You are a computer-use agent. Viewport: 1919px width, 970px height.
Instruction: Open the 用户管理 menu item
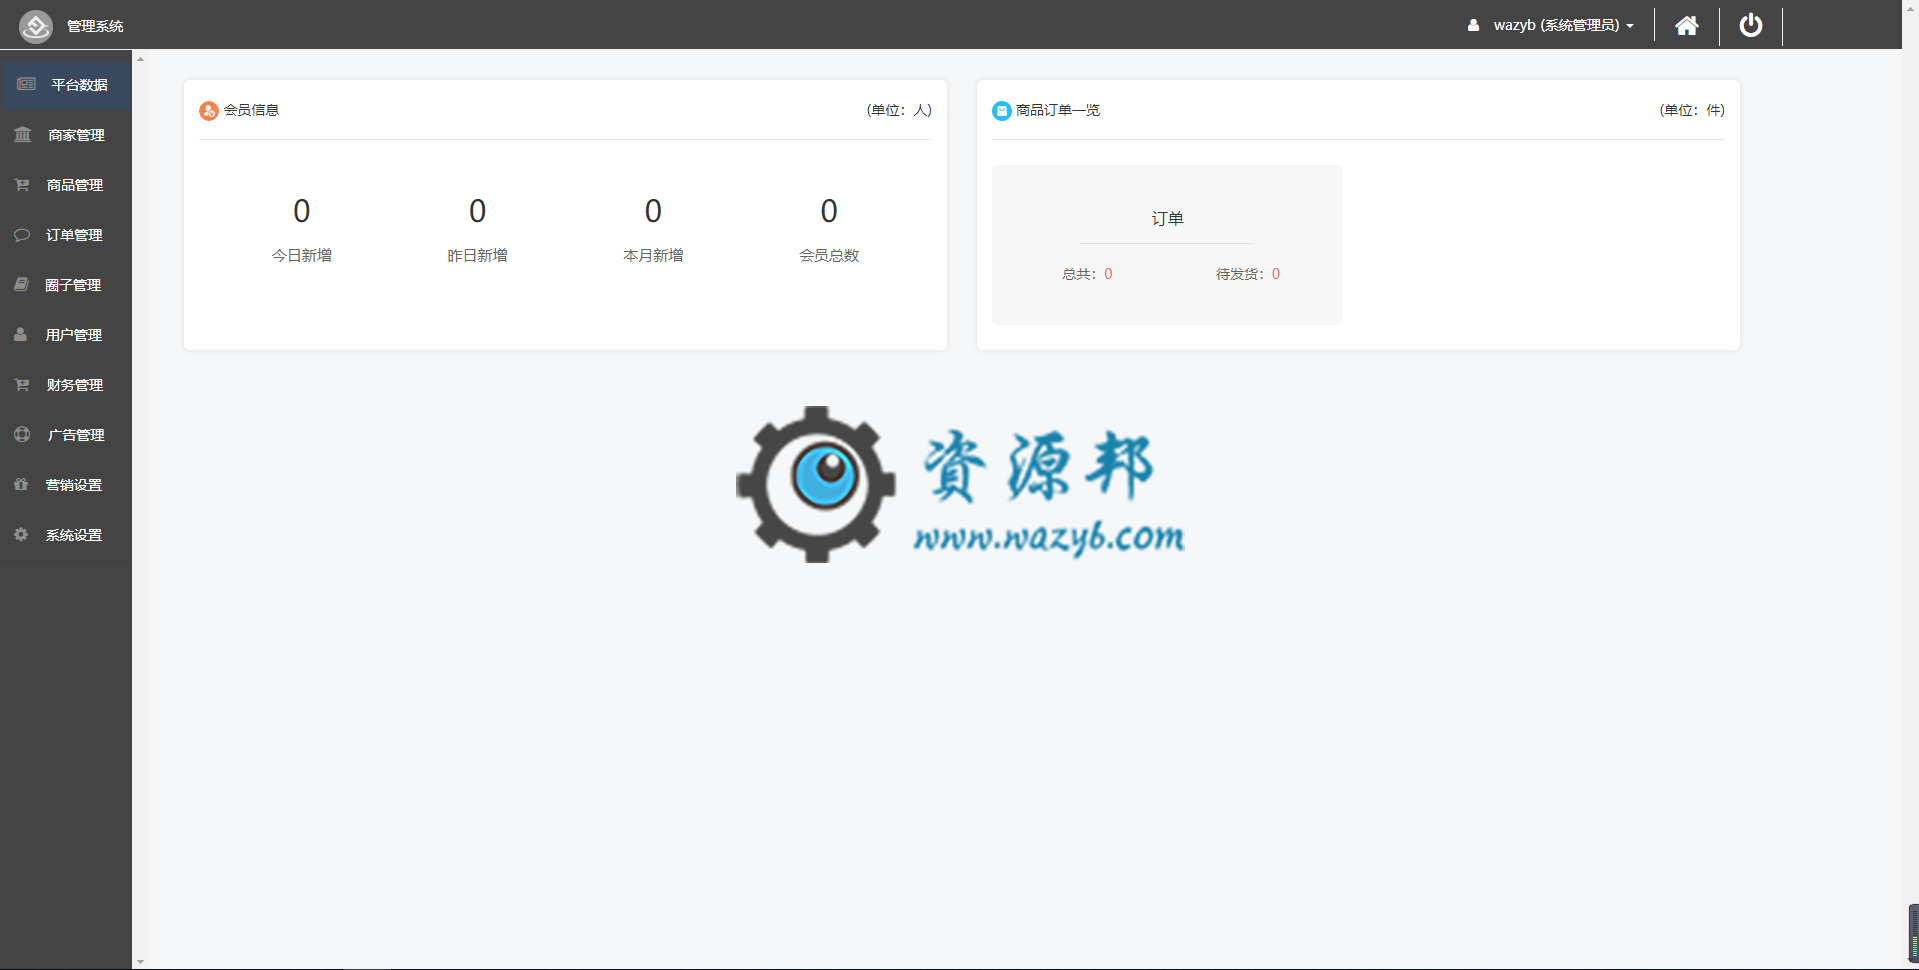pos(66,335)
